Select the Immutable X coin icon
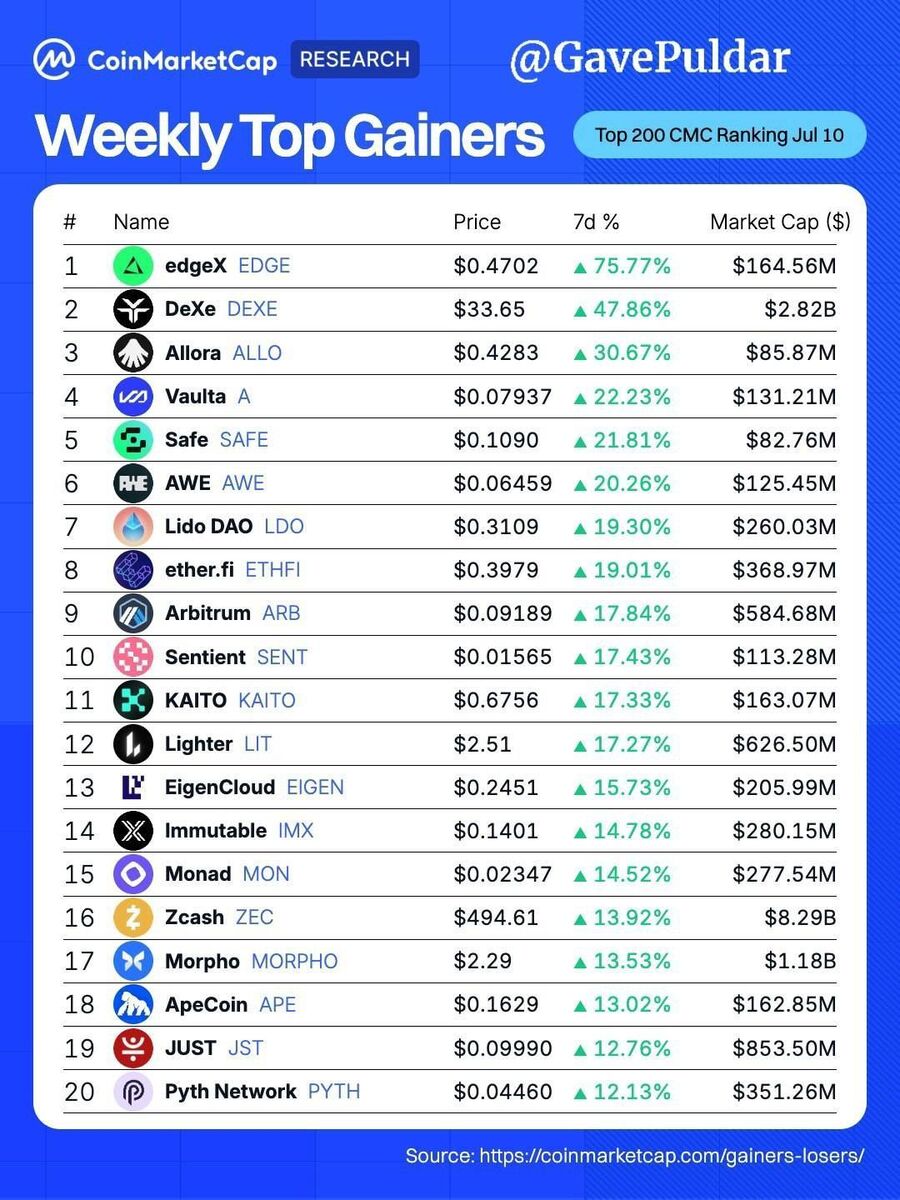Viewport: 900px width, 1200px height. coord(133,830)
